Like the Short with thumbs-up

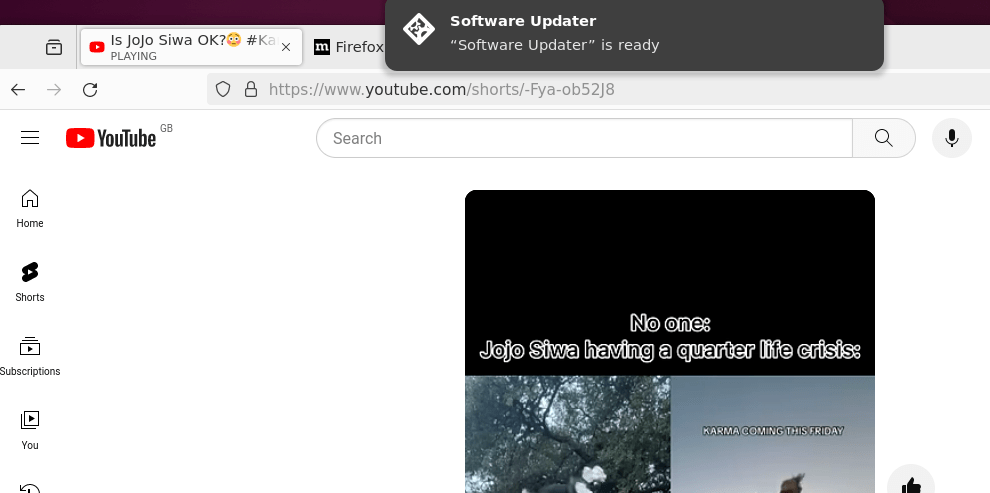click(911, 483)
